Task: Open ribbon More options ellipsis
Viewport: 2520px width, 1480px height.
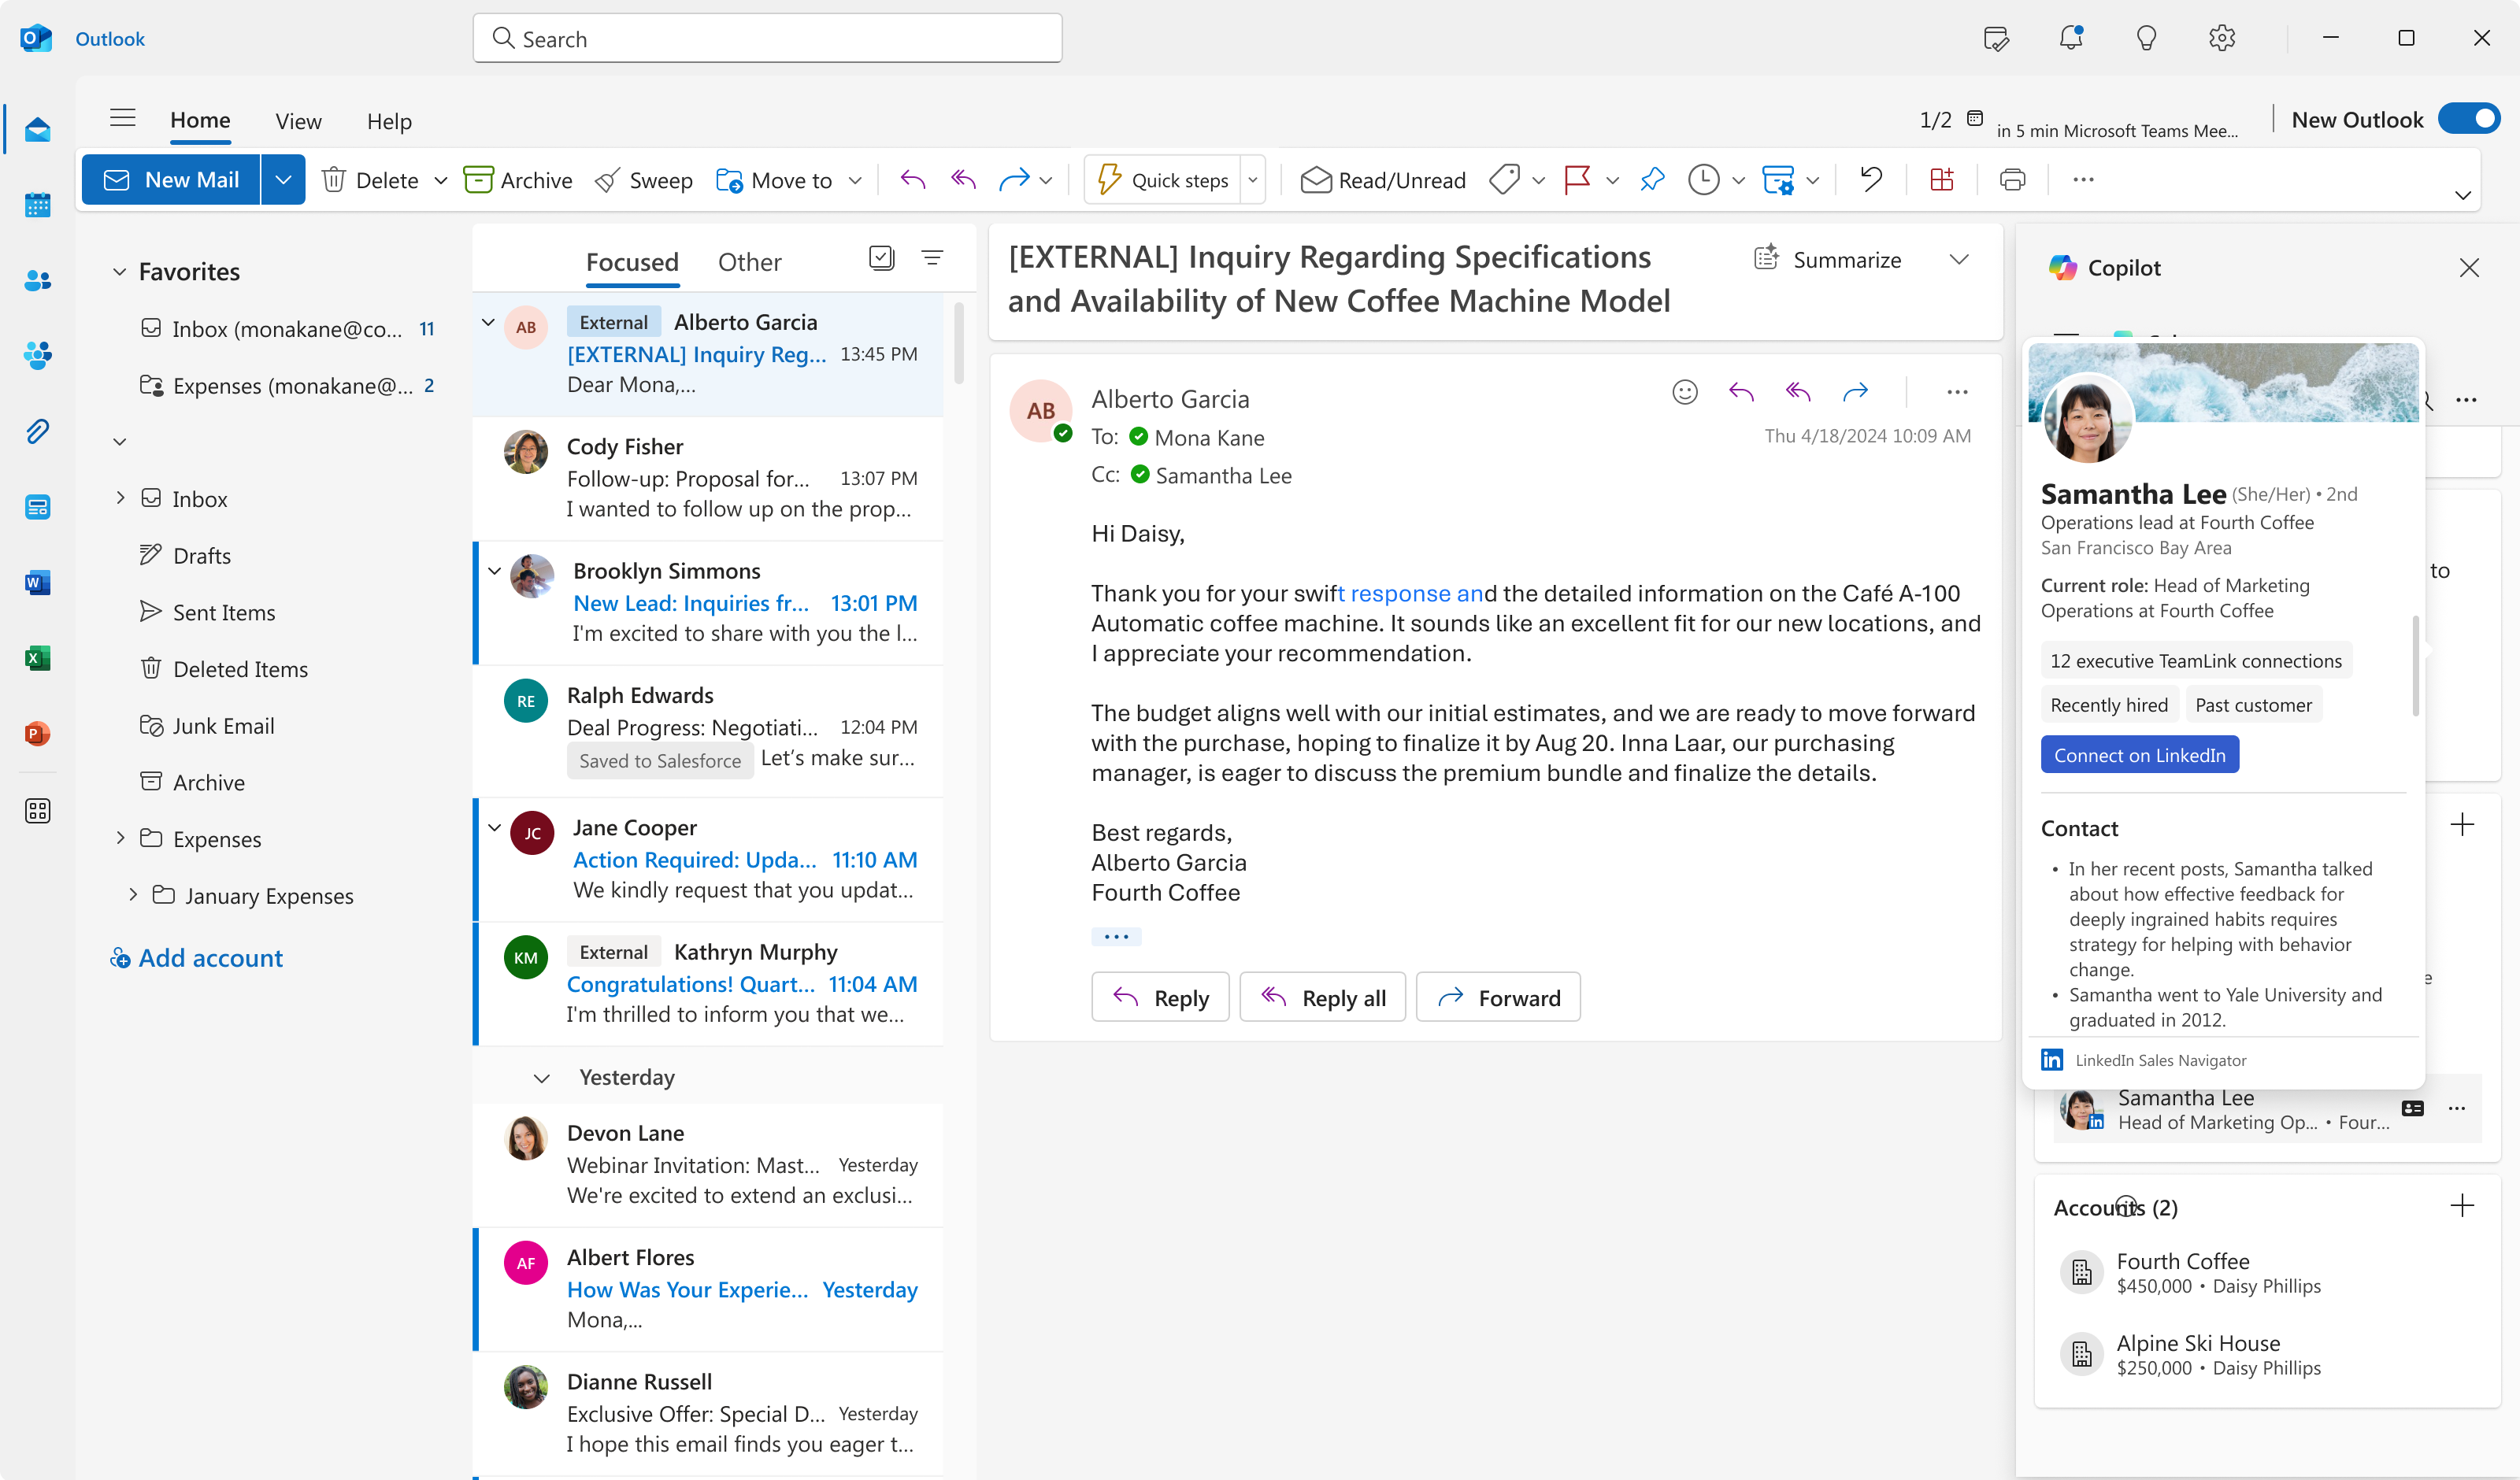Action: [2083, 180]
